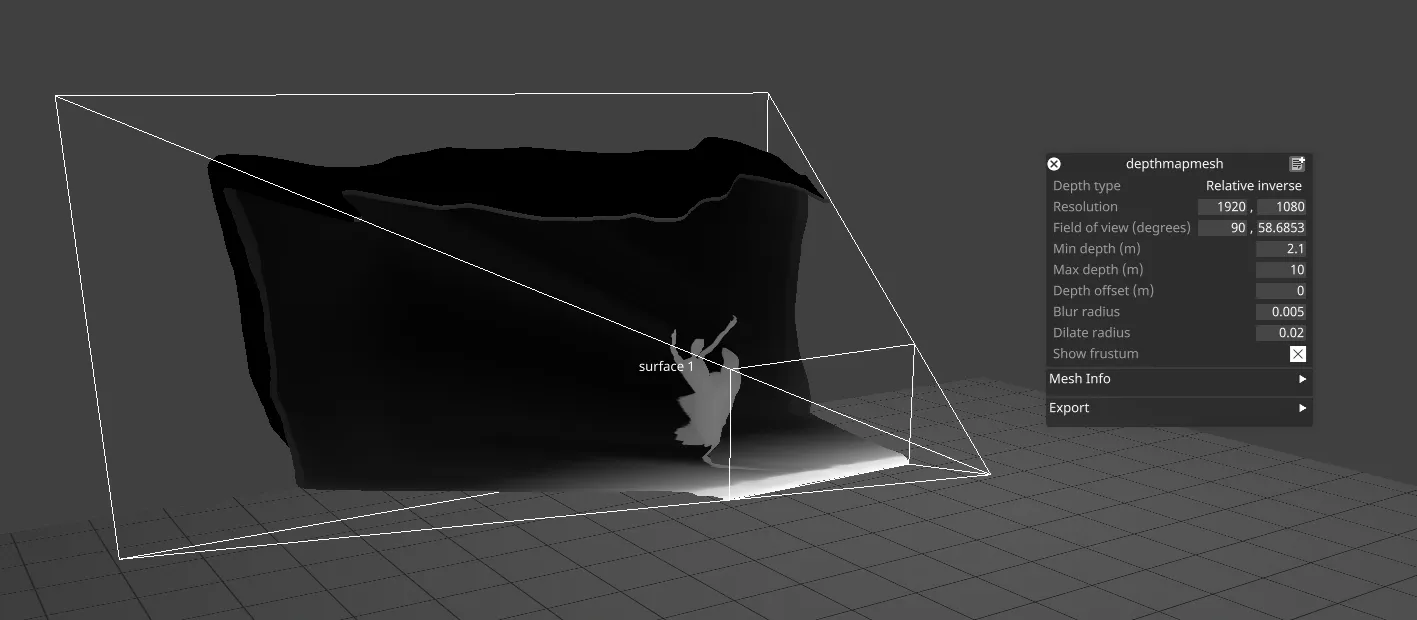This screenshot has width=1417, height=620.
Task: Click the X close icon on the panel
Action: pyautogui.click(x=1054, y=164)
